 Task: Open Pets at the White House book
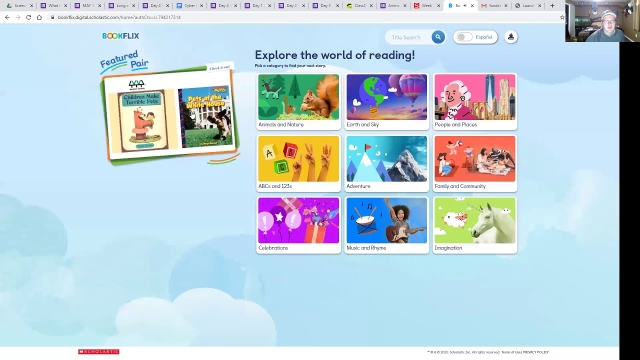coord(206,116)
